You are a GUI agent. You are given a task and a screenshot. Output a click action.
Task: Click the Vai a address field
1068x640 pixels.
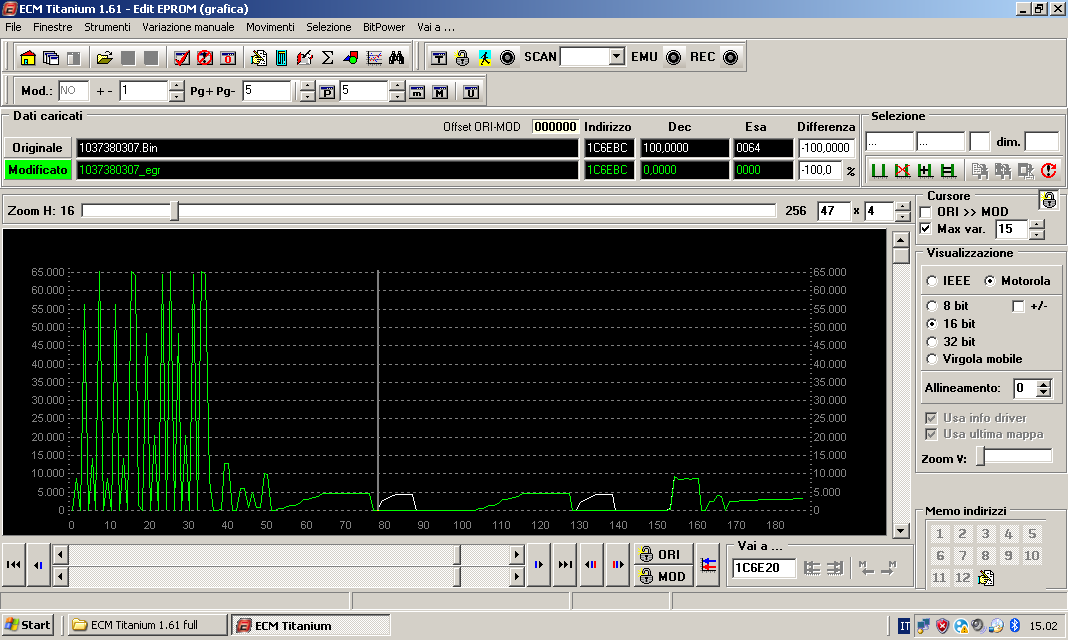(764, 568)
